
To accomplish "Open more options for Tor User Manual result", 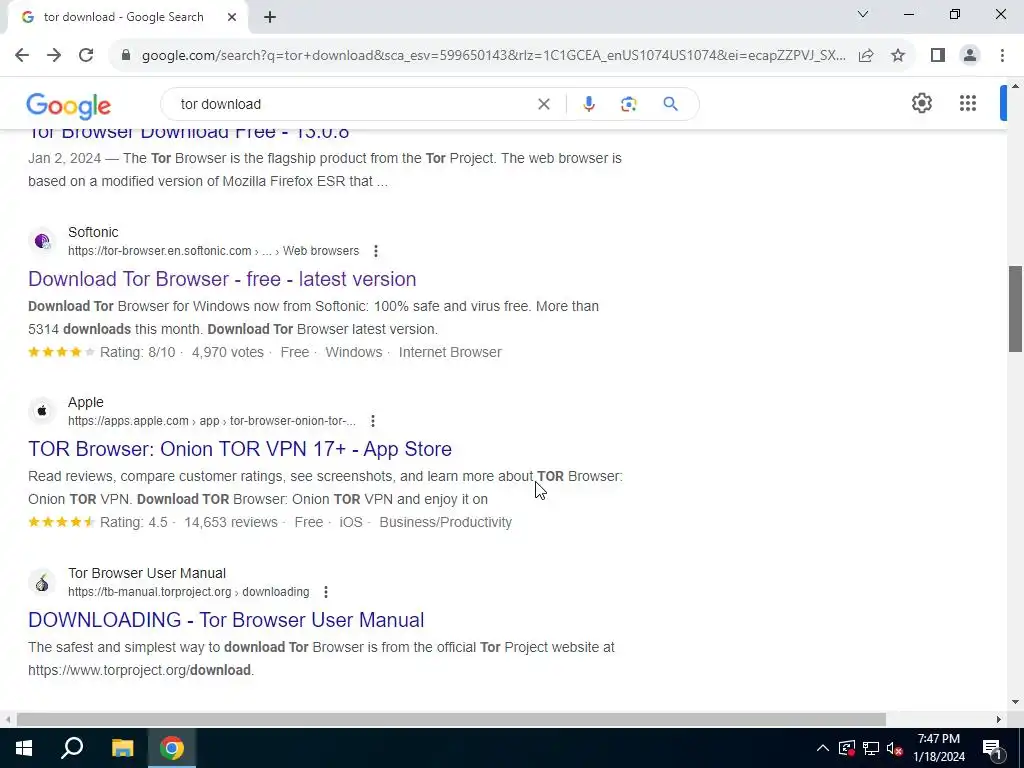I will [x=326, y=592].
